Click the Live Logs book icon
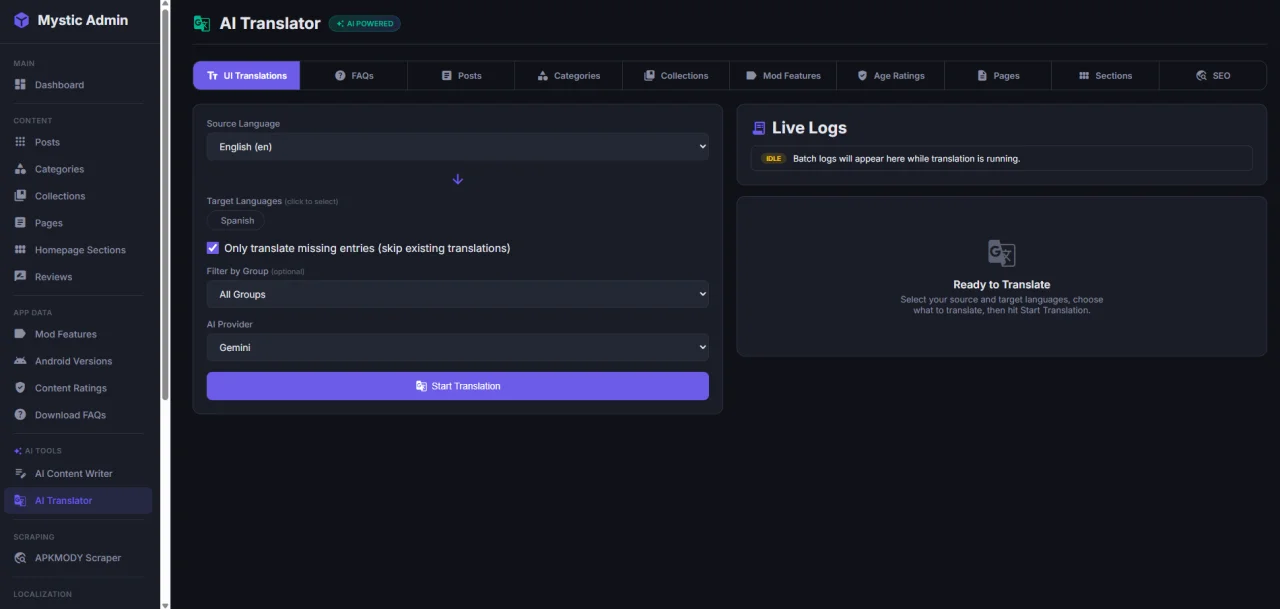The width and height of the screenshot is (1280, 609). click(759, 128)
